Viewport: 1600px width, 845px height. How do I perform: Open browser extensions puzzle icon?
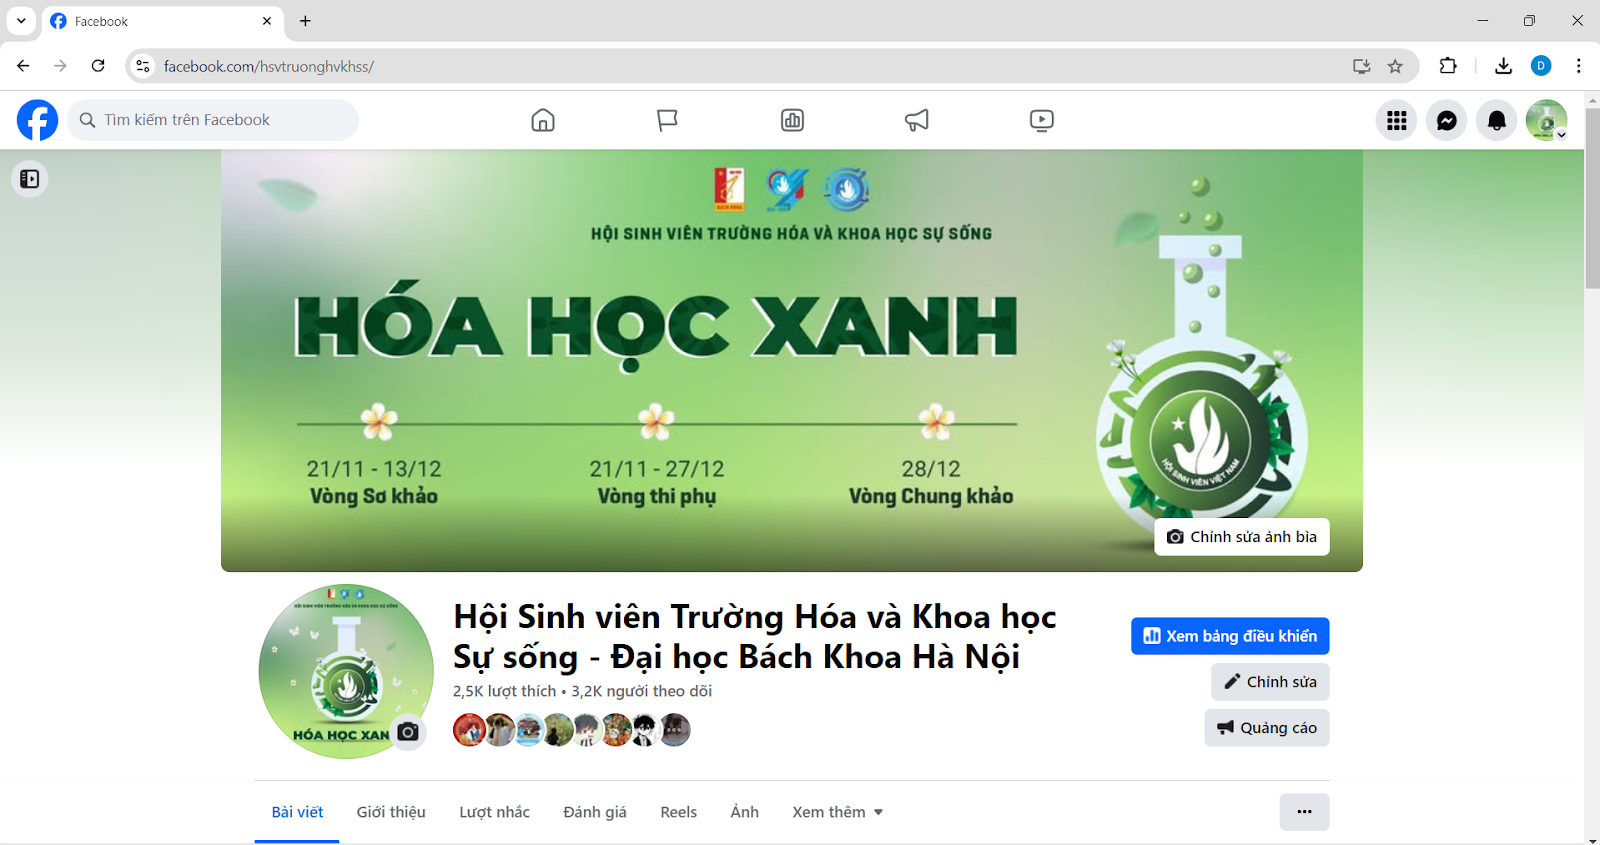click(x=1448, y=66)
